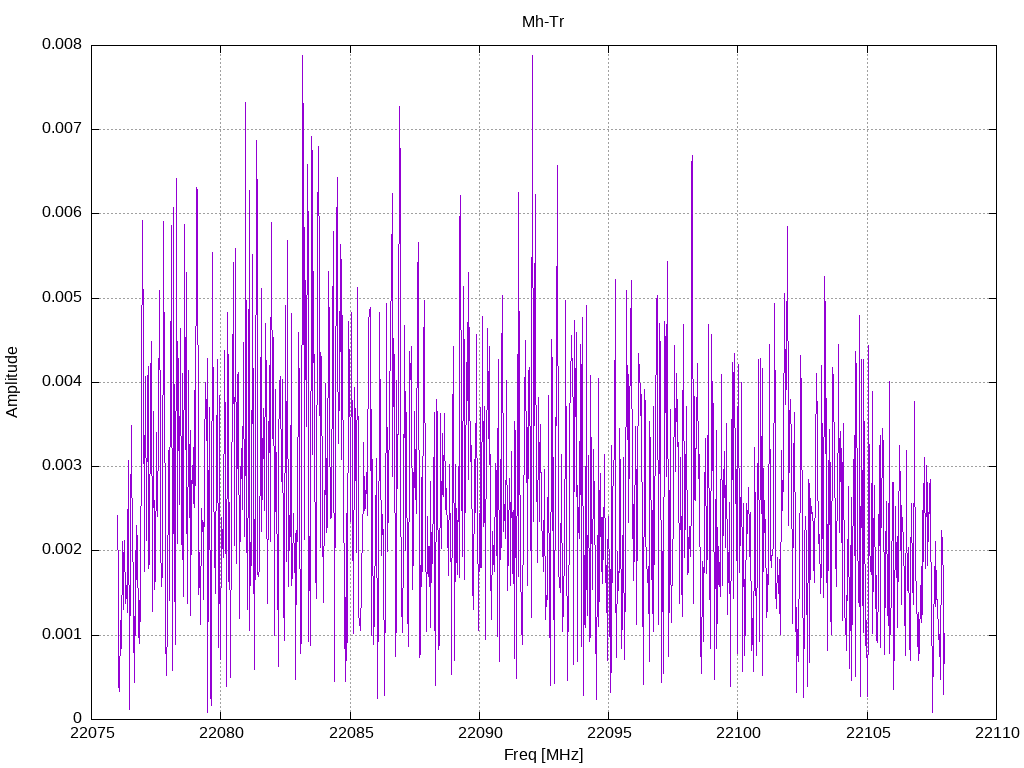The width and height of the screenshot is (1024, 768).
Task: Click the 22100 x-axis tick label
Action: [738, 733]
